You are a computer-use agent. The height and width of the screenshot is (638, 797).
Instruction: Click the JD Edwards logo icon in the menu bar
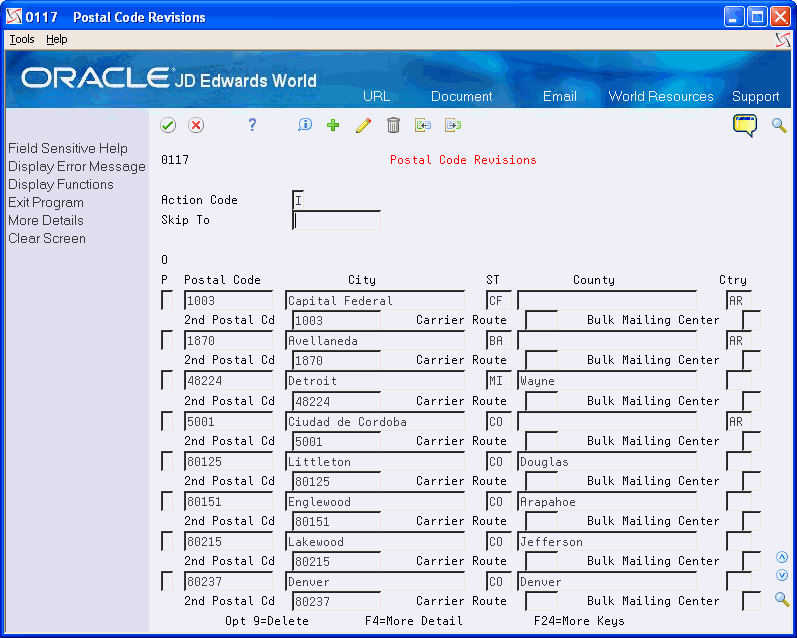[783, 40]
